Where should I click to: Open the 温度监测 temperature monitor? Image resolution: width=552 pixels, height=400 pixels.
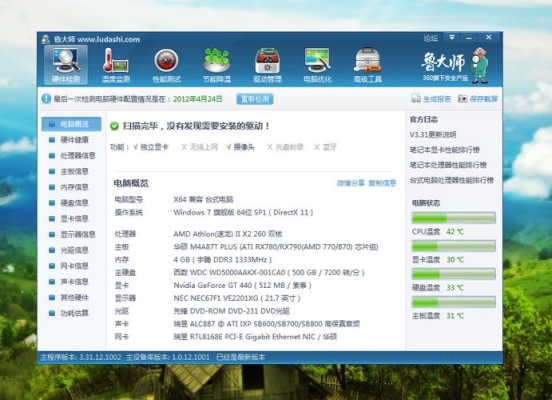(116, 65)
